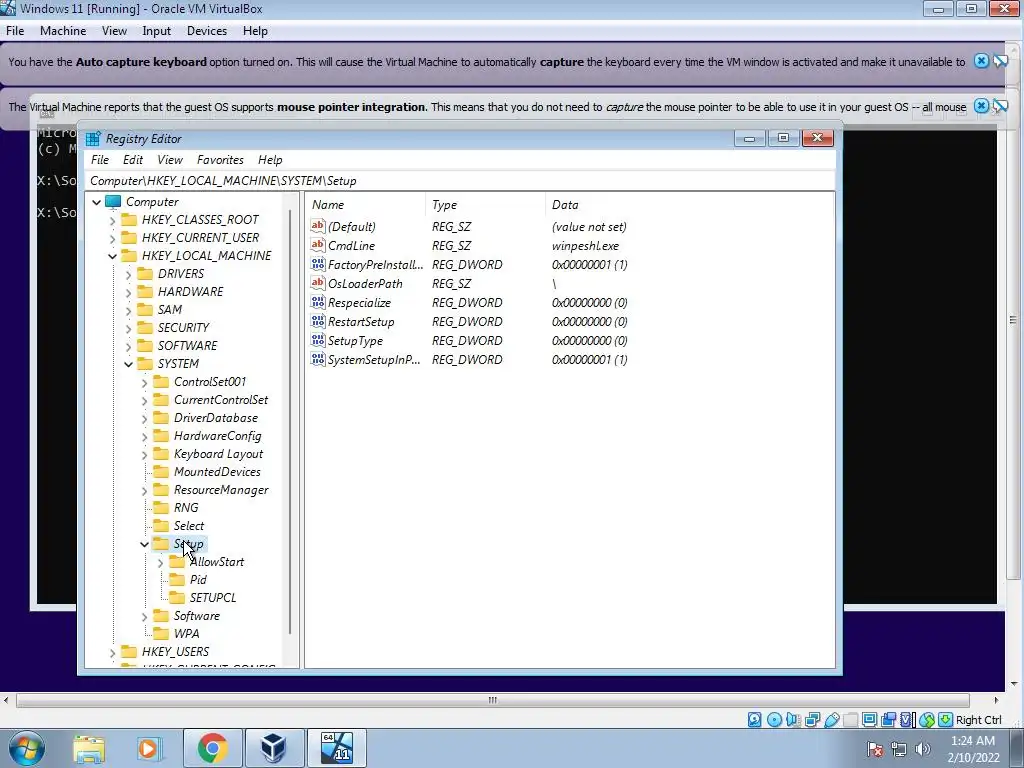Click the green arrow host key icon
Viewport: 1024px width, 768px height.
(x=945, y=720)
